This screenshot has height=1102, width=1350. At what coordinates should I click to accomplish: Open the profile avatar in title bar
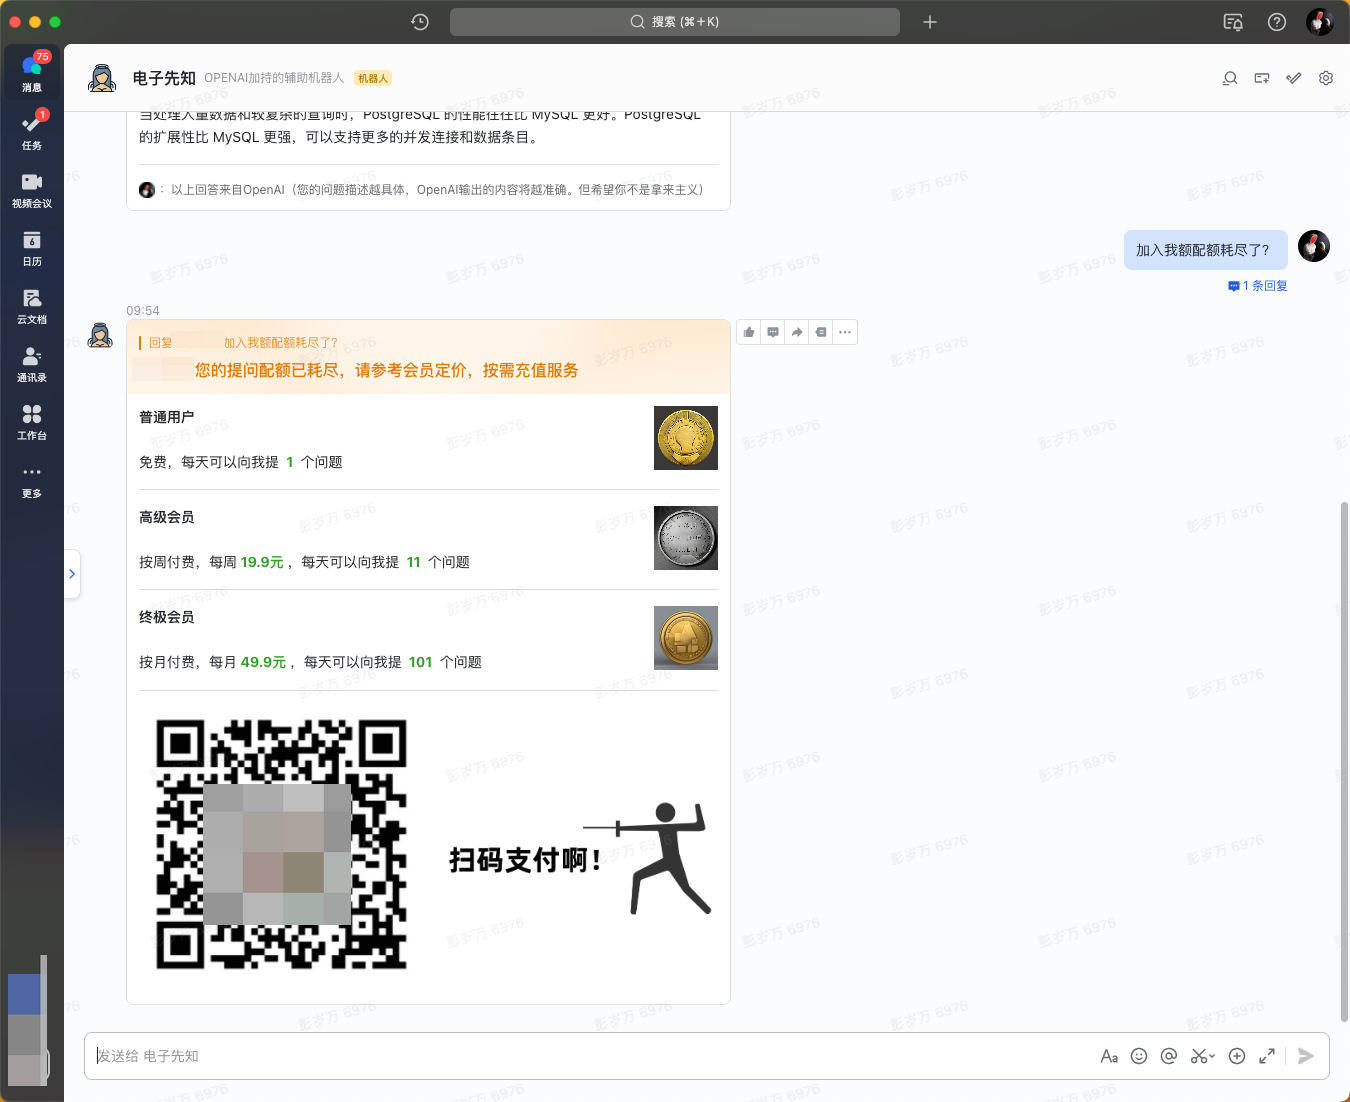point(1320,22)
